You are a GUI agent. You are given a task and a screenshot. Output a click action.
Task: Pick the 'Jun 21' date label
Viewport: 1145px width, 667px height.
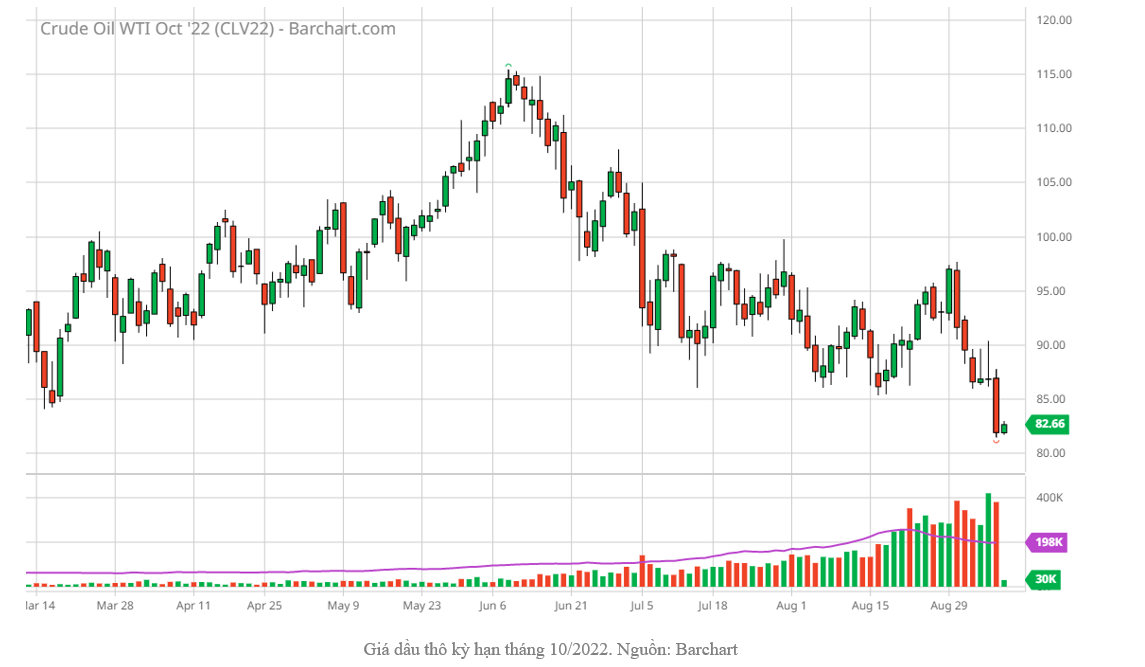pos(571,605)
